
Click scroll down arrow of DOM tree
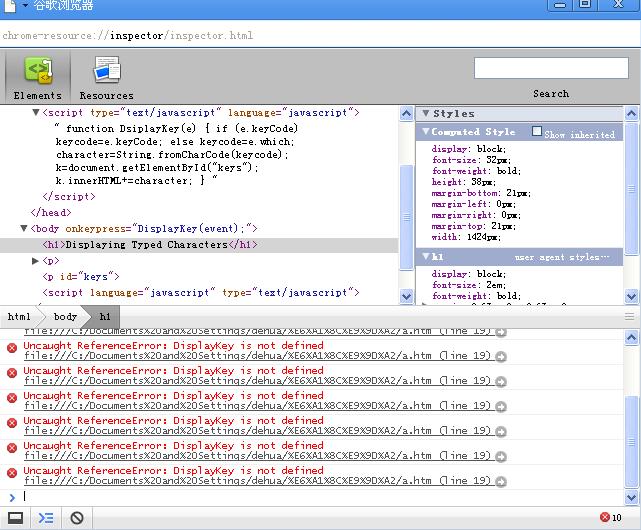pos(406,296)
